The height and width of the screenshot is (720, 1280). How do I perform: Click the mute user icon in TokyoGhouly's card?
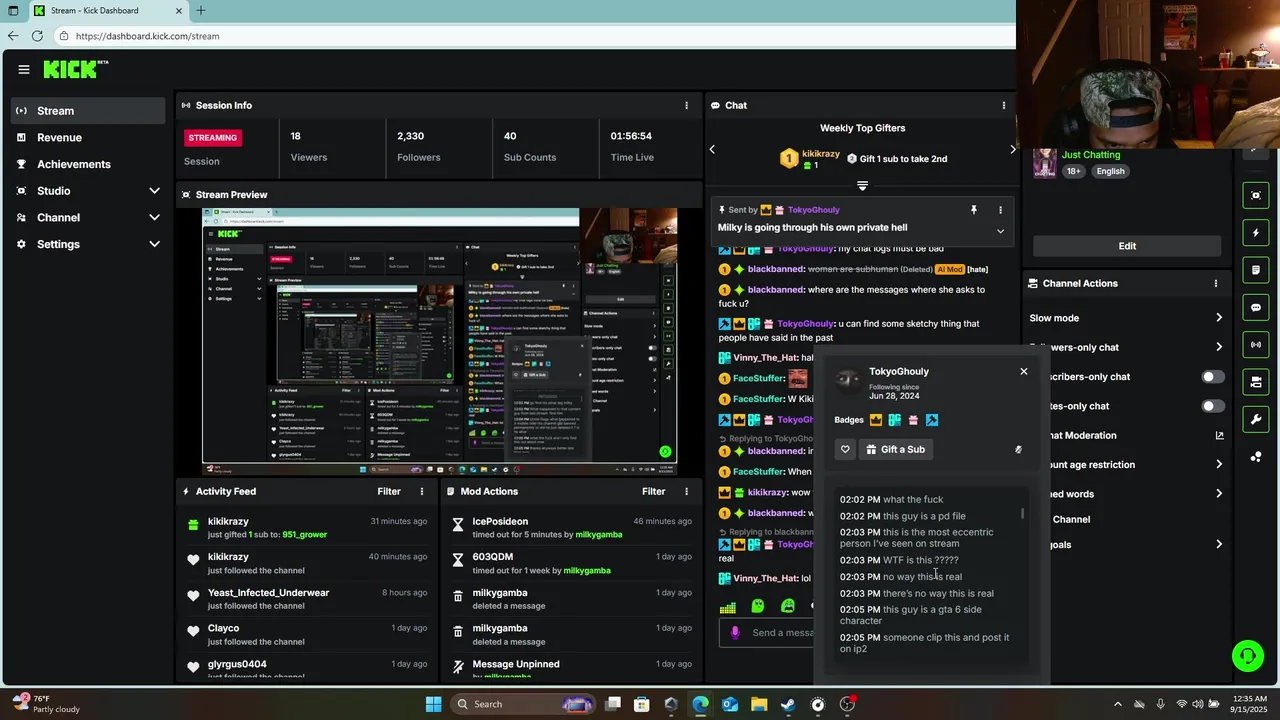[1018, 449]
